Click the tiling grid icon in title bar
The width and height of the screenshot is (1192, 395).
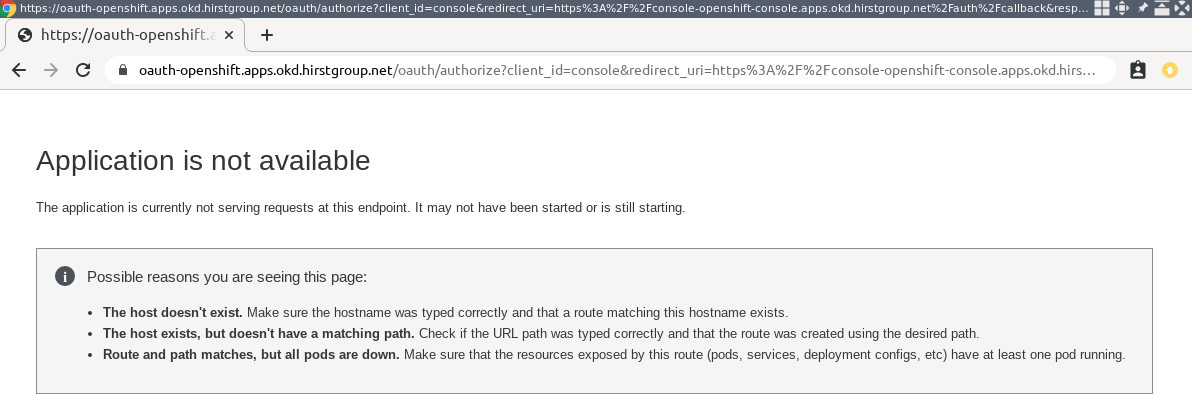(1102, 8)
